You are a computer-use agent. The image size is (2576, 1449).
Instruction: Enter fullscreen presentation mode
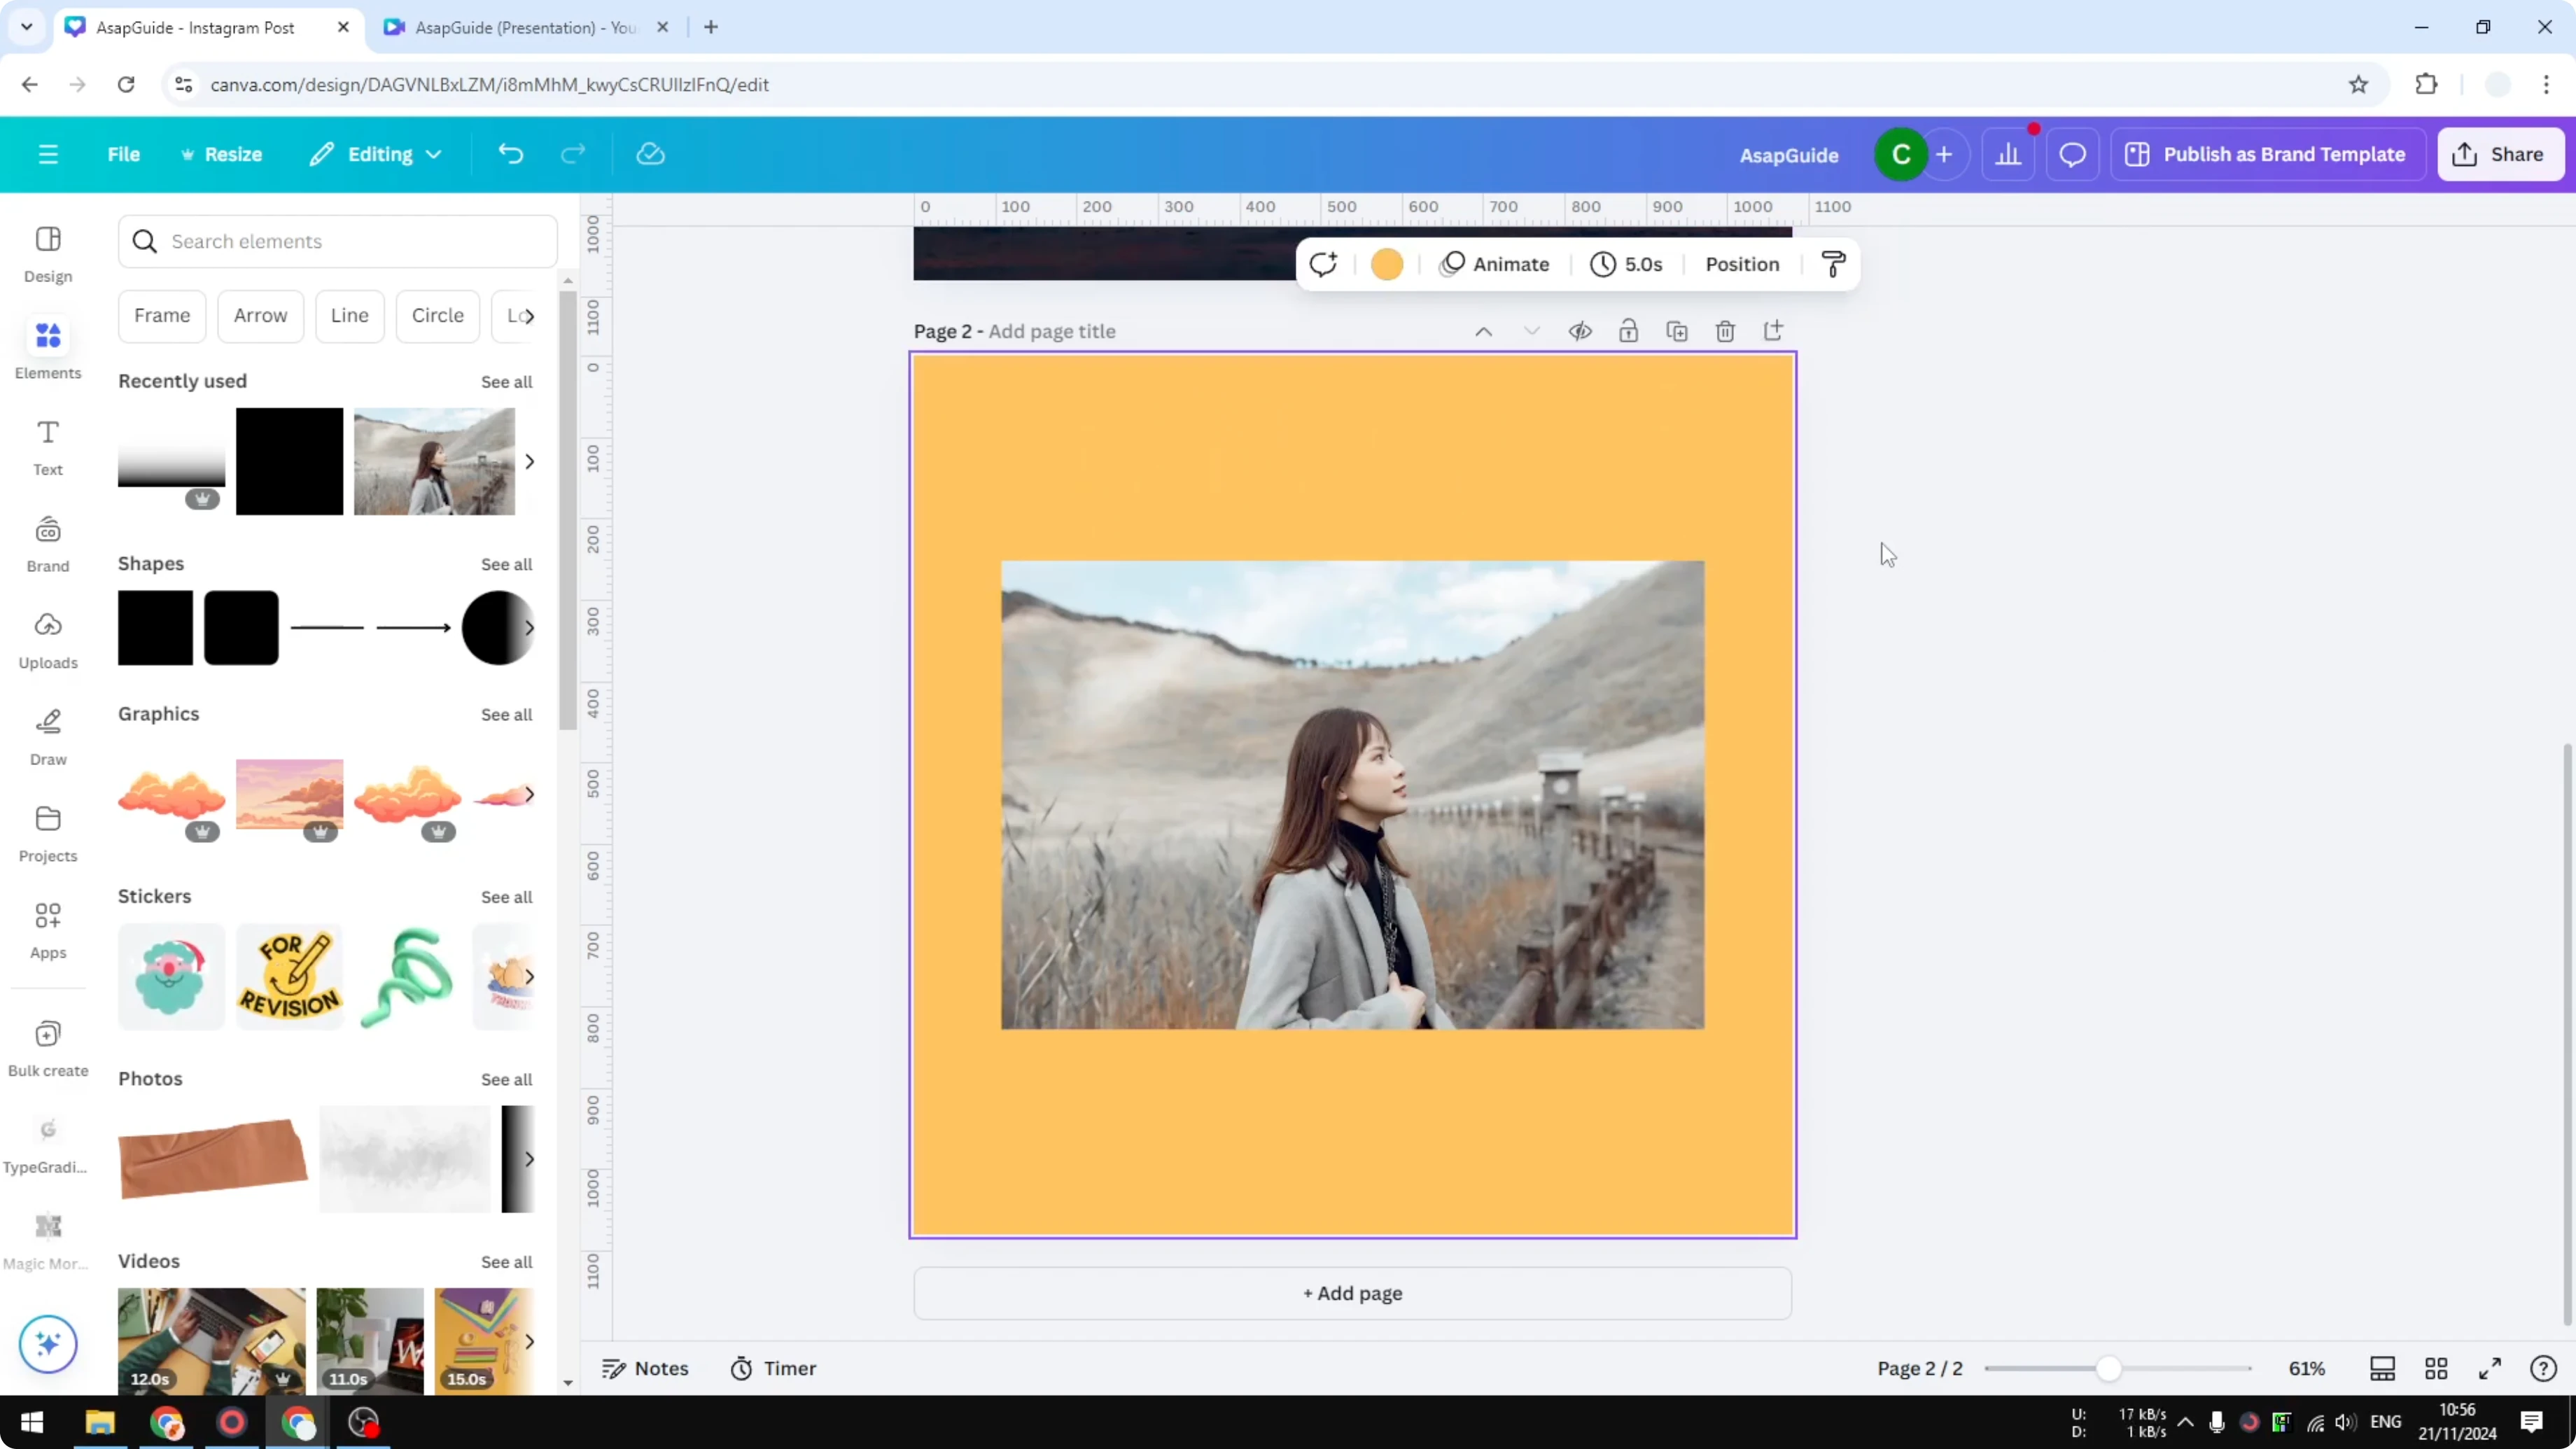(x=2490, y=1369)
